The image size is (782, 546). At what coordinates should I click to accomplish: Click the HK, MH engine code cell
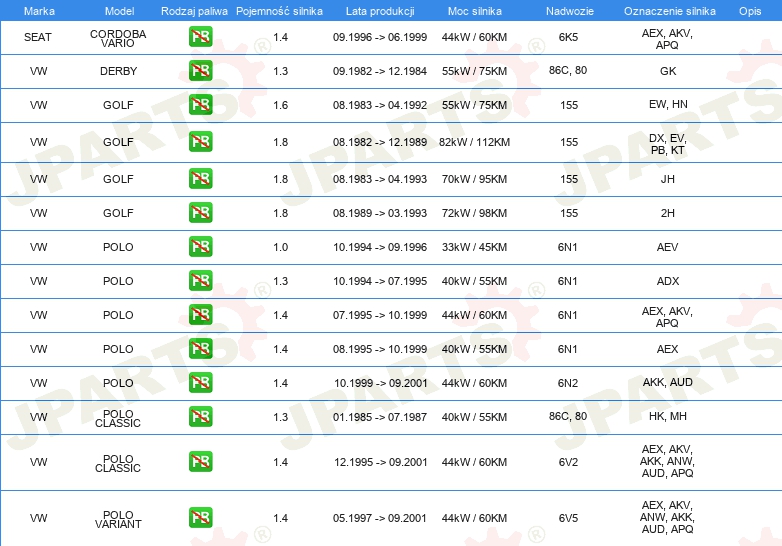pos(668,416)
